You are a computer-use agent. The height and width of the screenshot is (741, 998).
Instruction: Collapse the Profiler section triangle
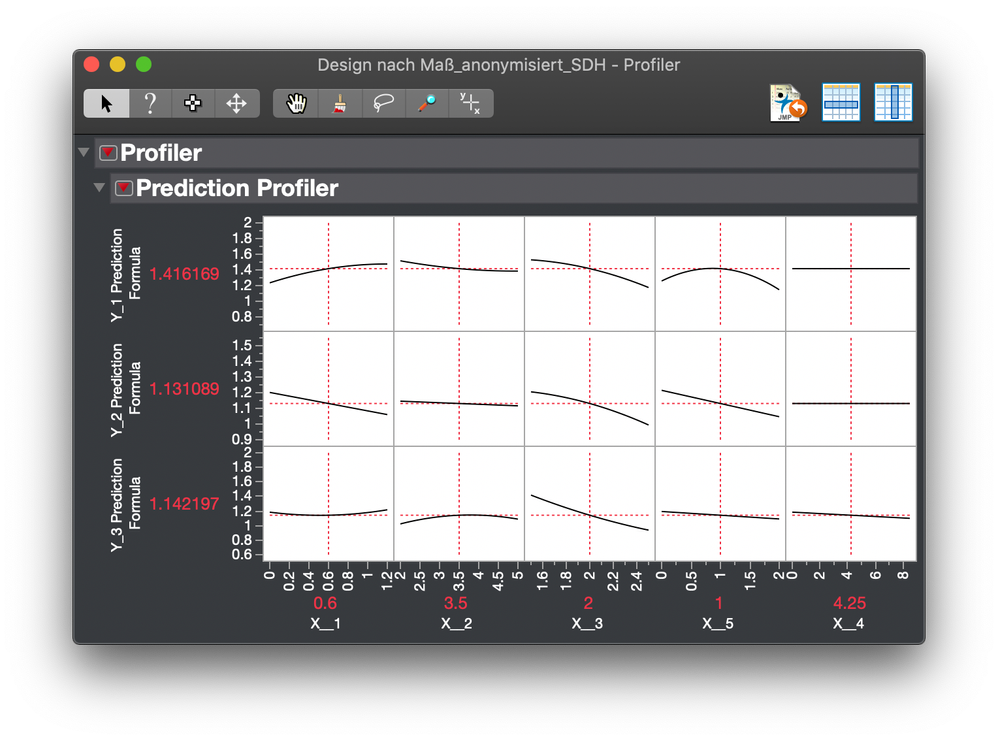tap(84, 152)
